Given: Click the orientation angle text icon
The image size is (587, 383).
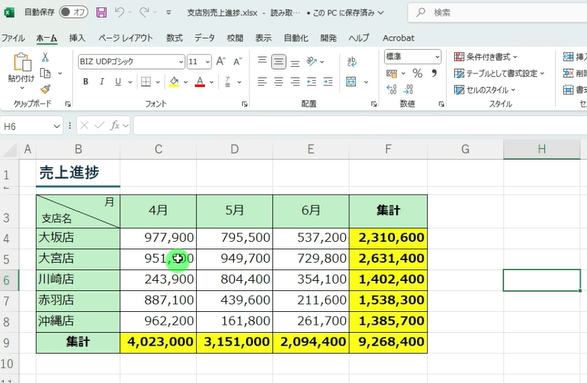Looking at the screenshot, I should (x=311, y=61).
